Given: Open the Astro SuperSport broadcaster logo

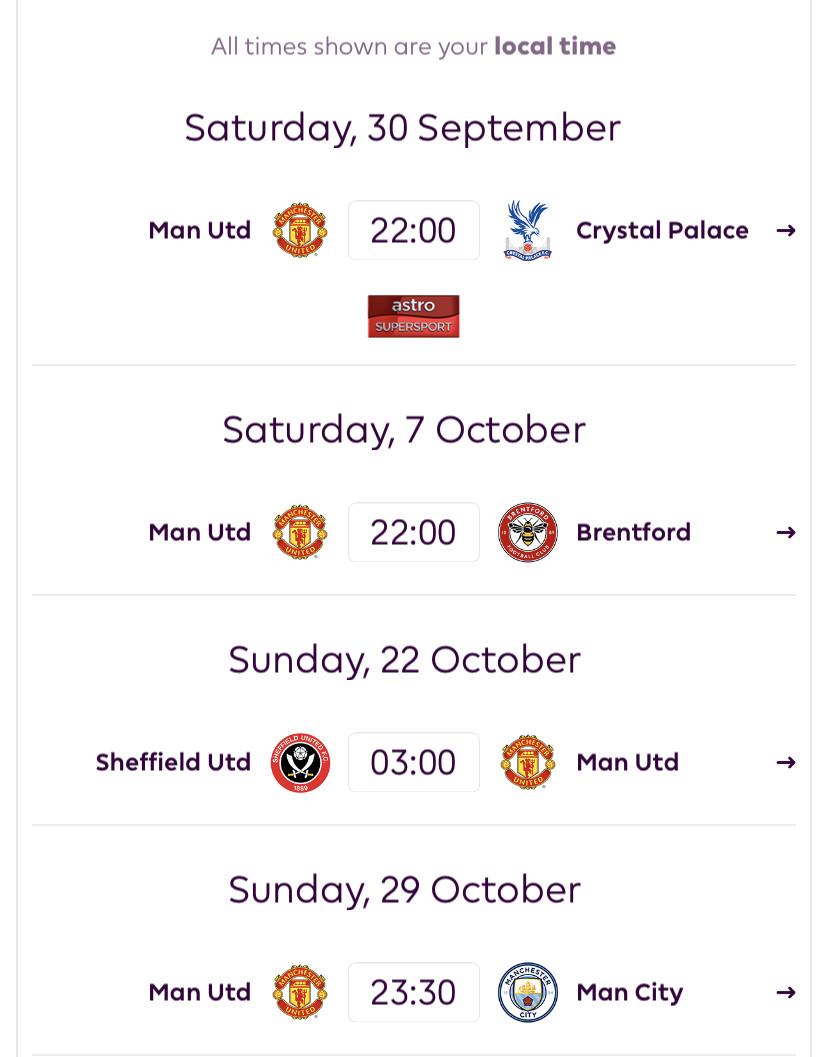Looking at the screenshot, I should point(413,316).
